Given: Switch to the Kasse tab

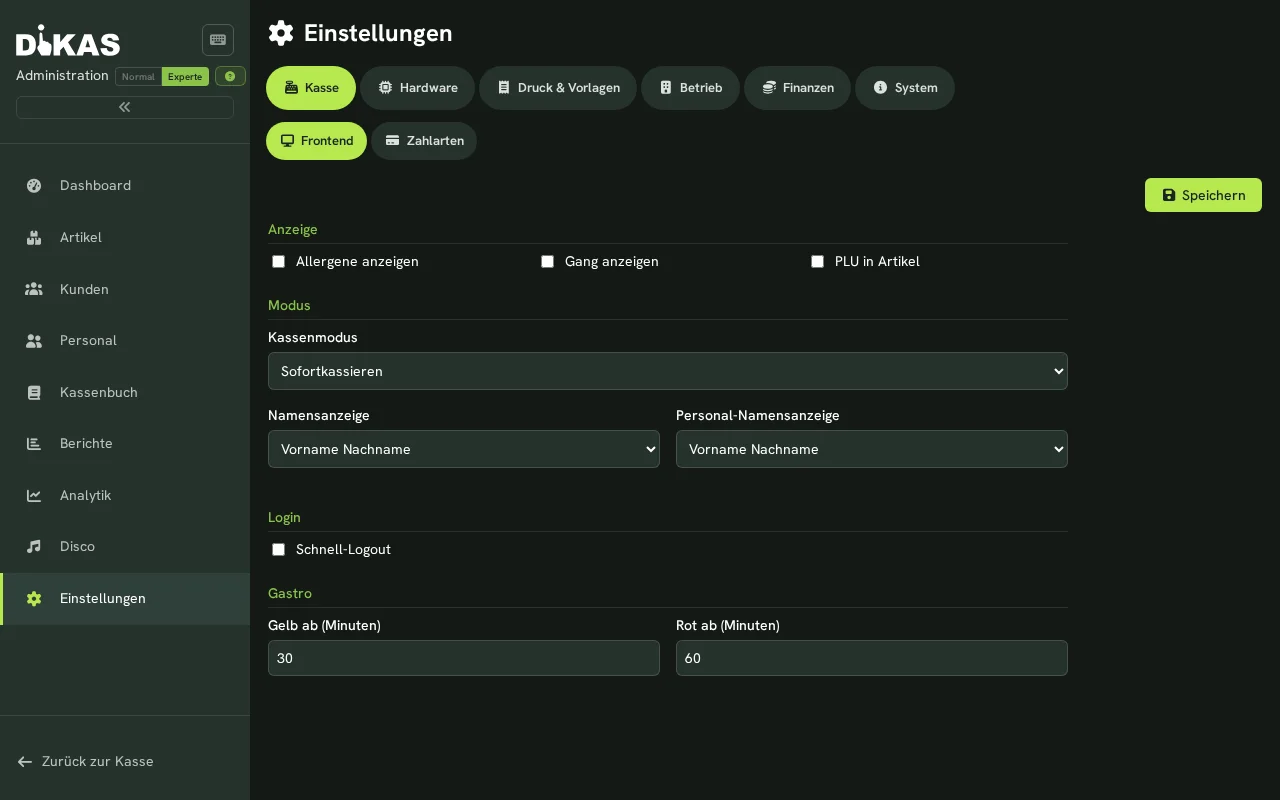Looking at the screenshot, I should (x=311, y=88).
